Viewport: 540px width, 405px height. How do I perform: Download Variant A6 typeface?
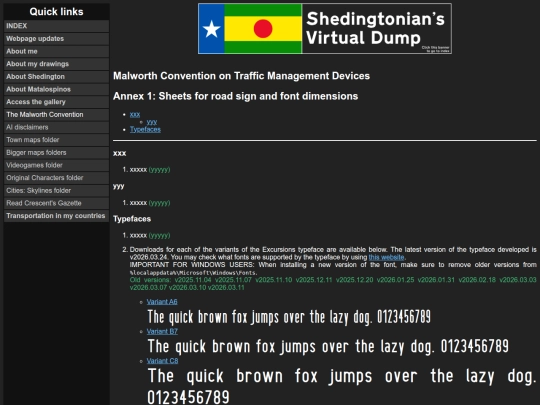(x=162, y=302)
